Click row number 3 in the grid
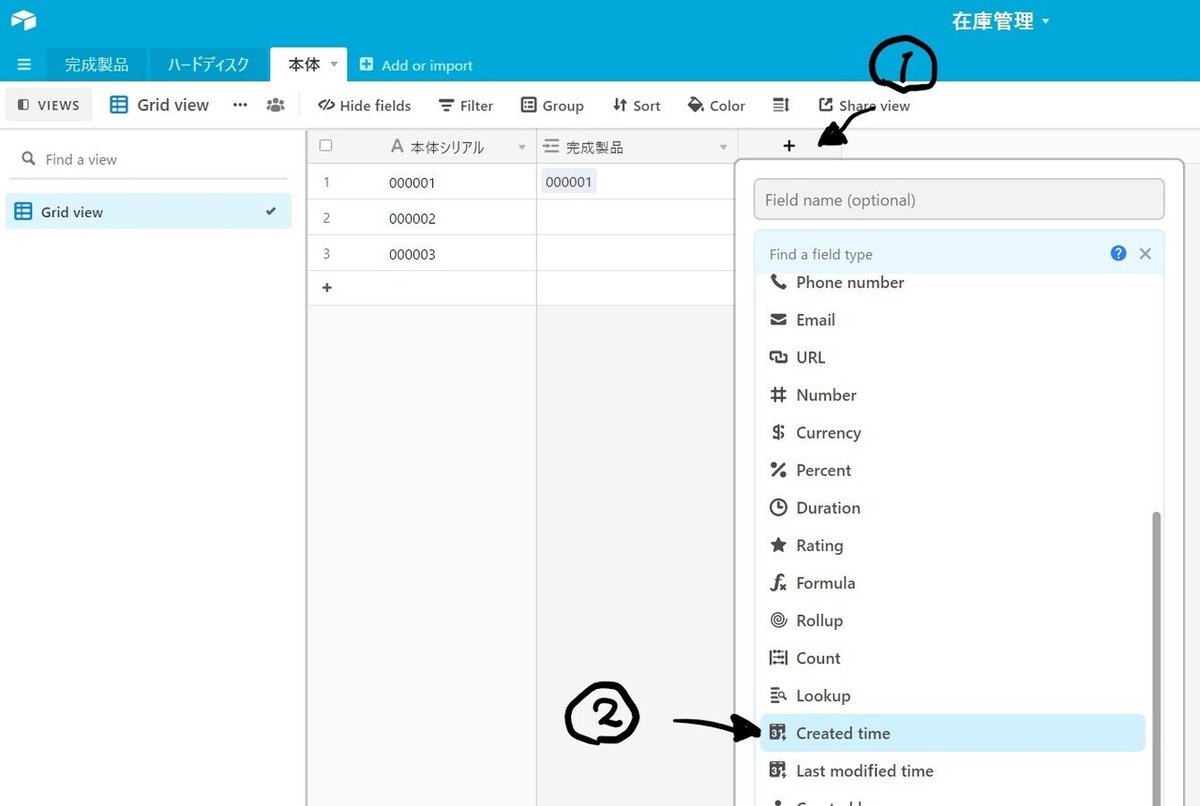 pos(326,254)
